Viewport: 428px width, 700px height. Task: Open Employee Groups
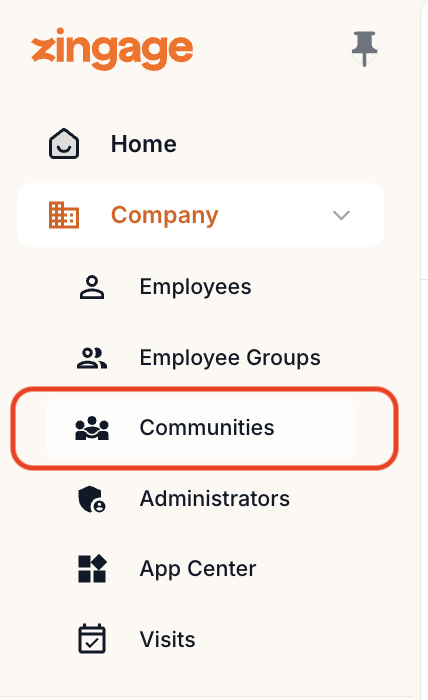[230, 358]
